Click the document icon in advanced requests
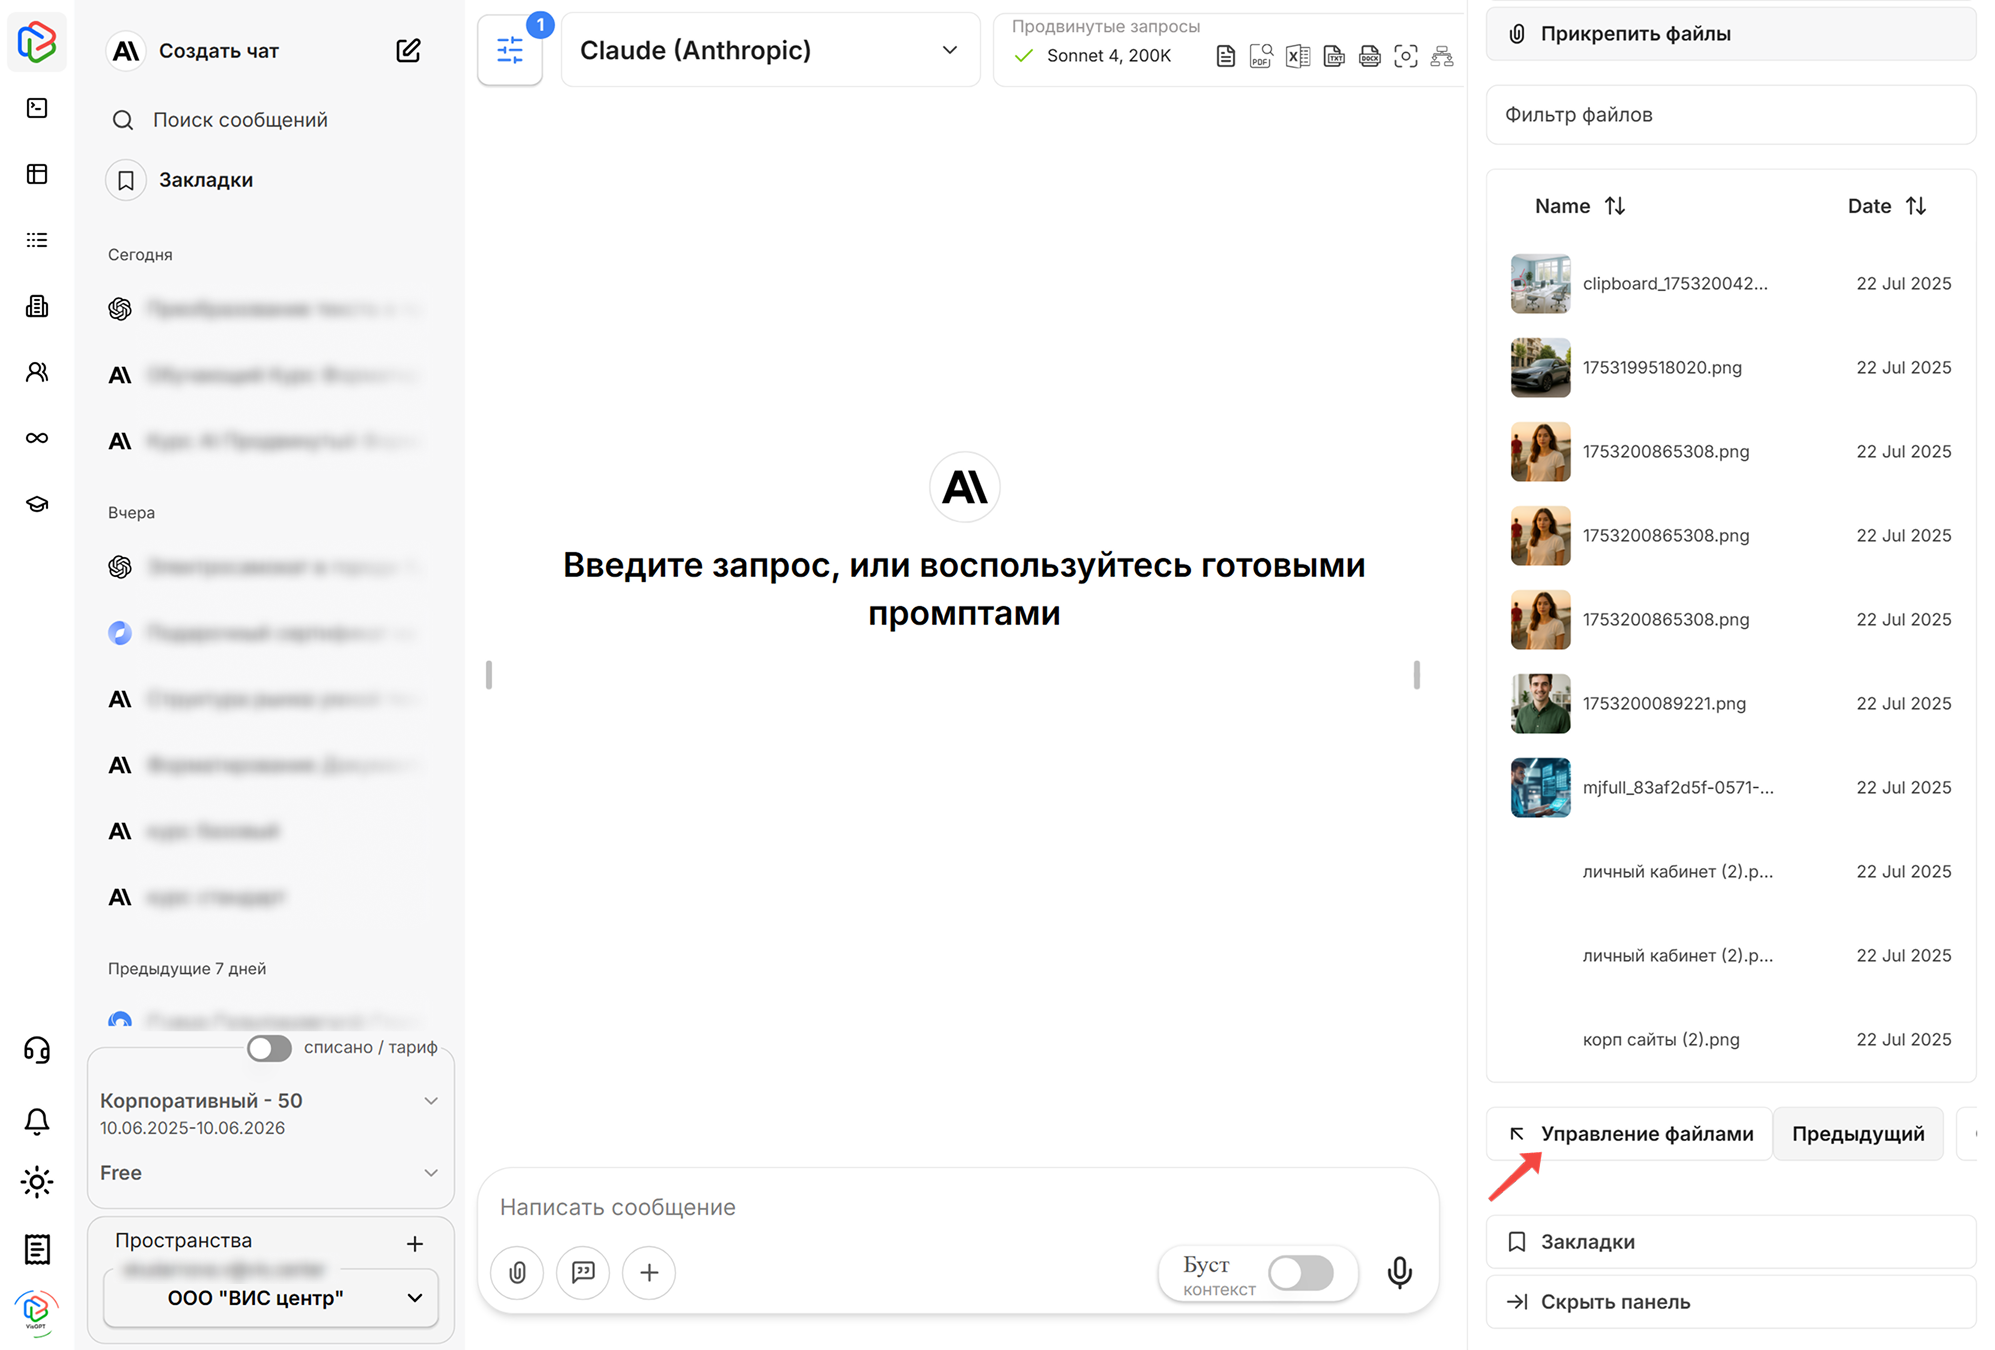Viewport: 1995px width, 1350px height. click(1225, 56)
